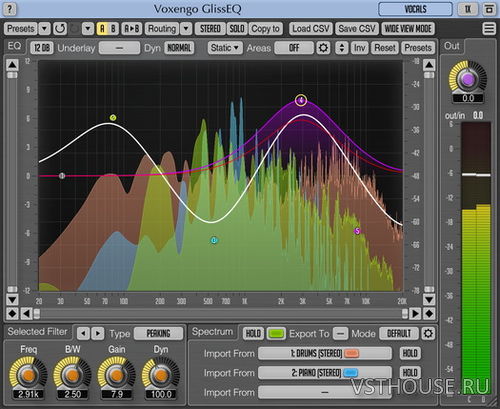This screenshot has height=409, width=500.
Task: Select EQ control point 4
Action: click(301, 100)
